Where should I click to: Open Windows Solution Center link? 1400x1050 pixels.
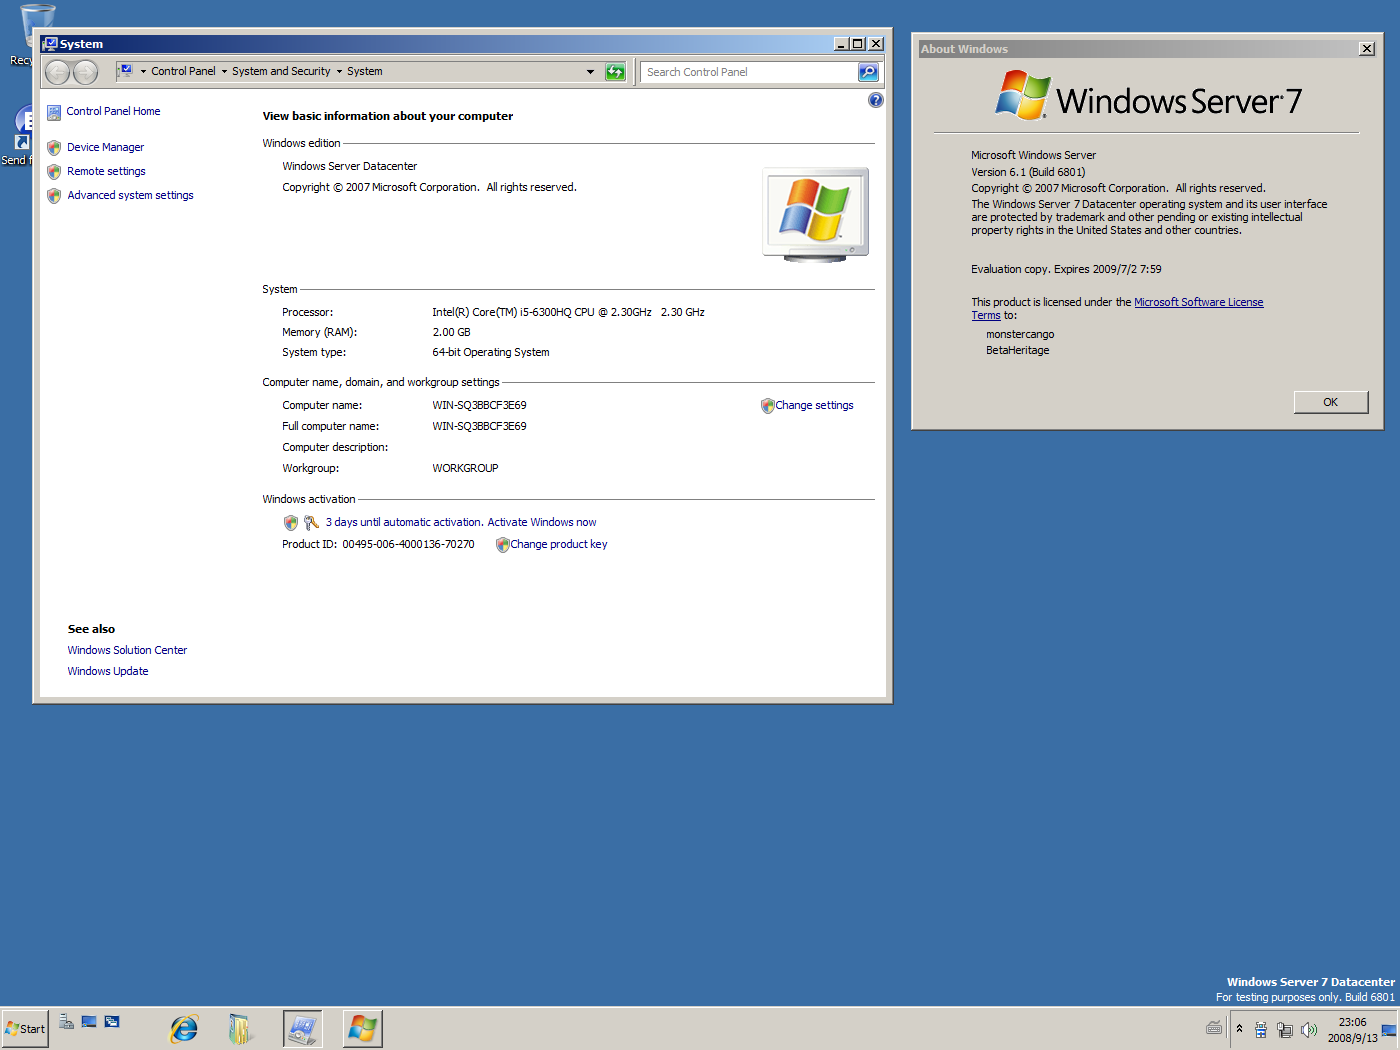coord(127,651)
